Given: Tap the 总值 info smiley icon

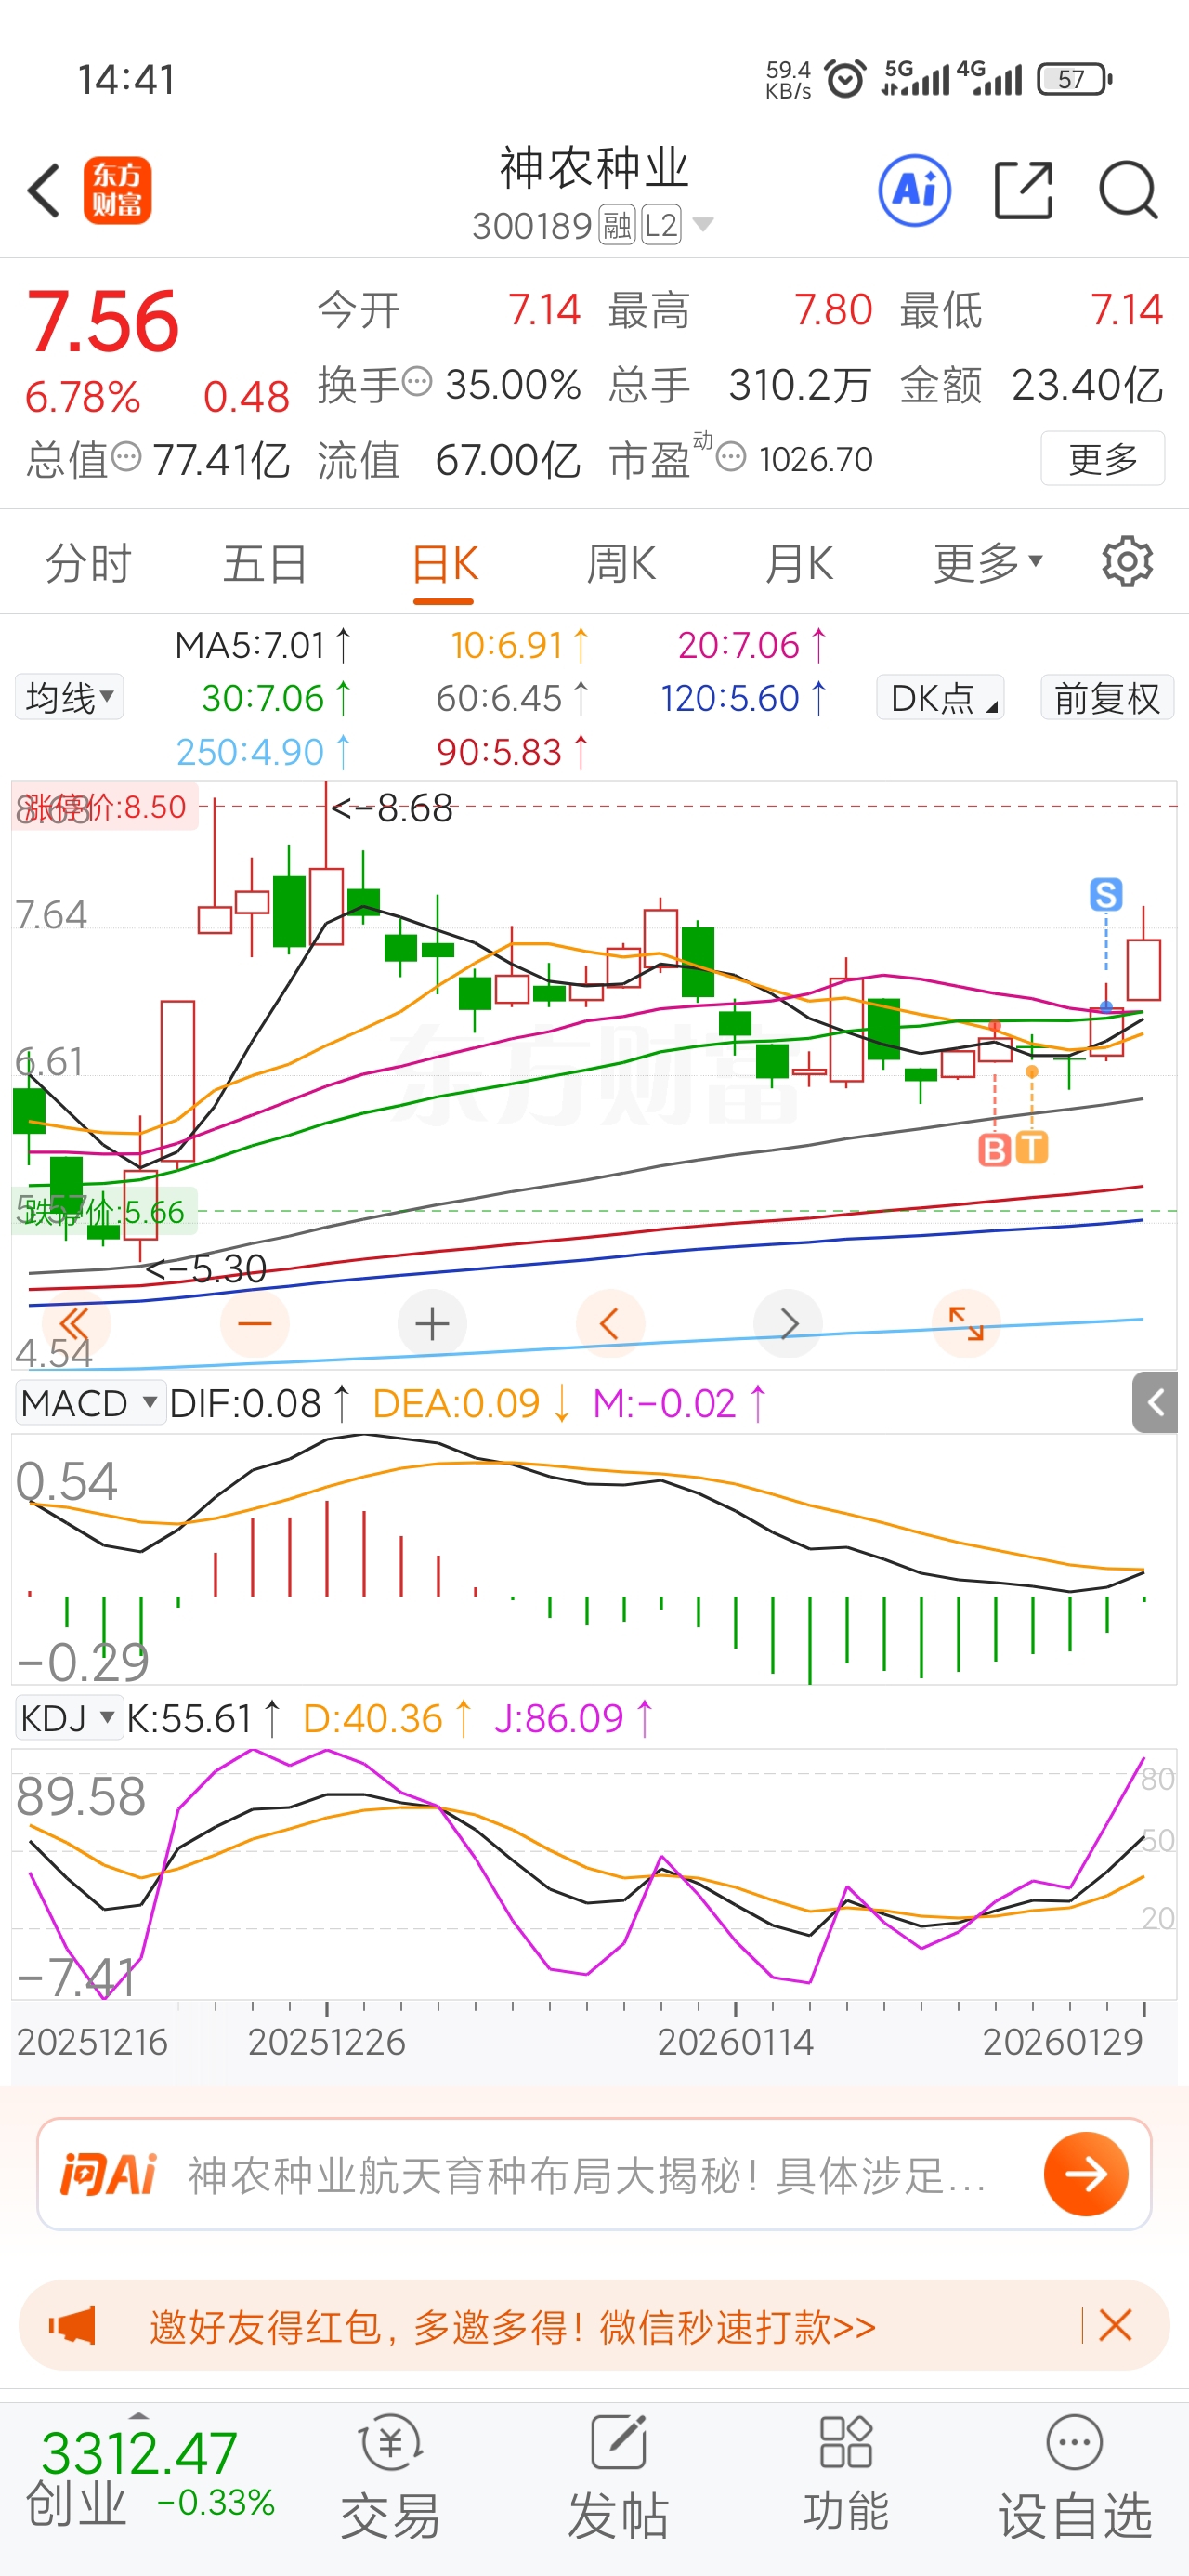Looking at the screenshot, I should coord(126,457).
